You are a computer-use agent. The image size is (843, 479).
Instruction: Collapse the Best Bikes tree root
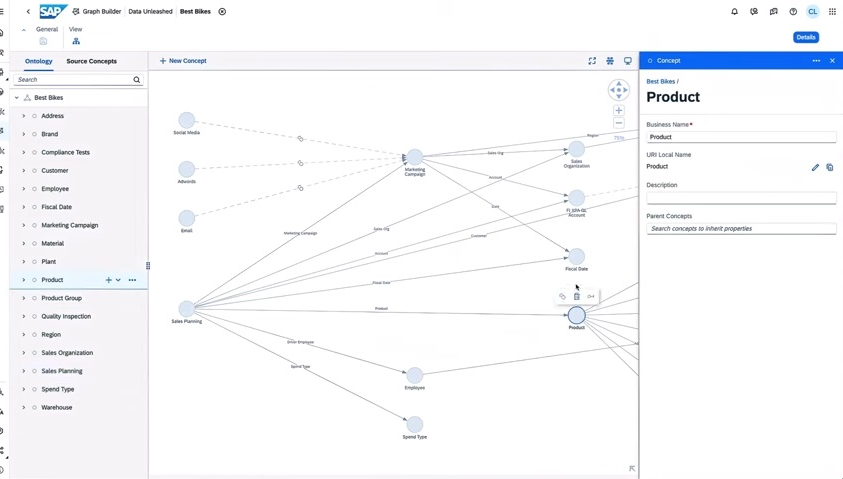click(17, 98)
